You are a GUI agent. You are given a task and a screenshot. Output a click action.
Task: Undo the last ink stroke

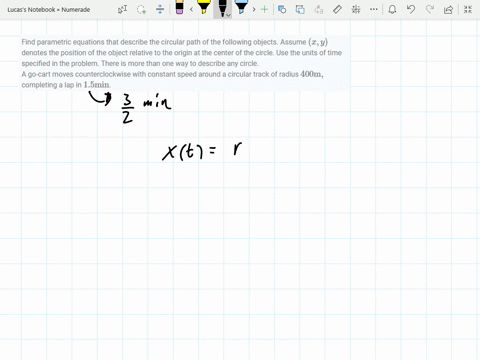coord(411,9)
